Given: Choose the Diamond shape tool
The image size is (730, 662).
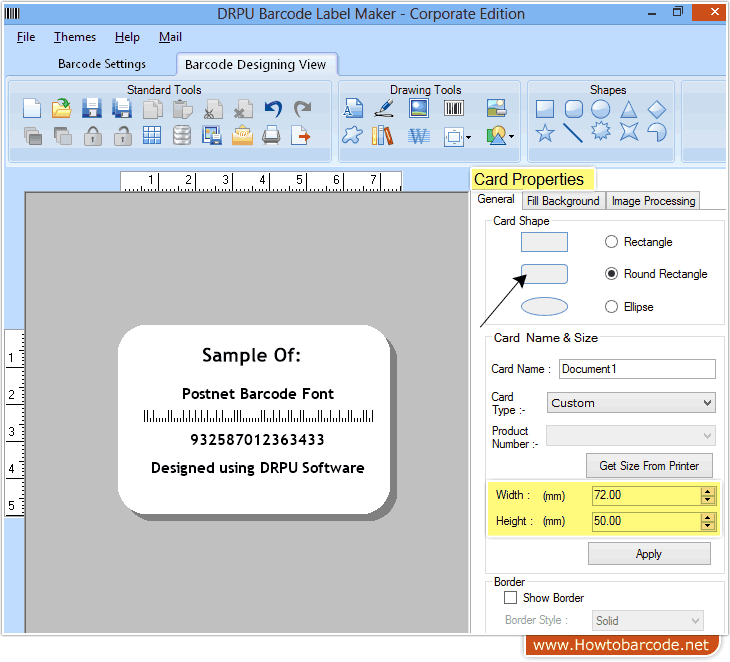Looking at the screenshot, I should [x=657, y=109].
